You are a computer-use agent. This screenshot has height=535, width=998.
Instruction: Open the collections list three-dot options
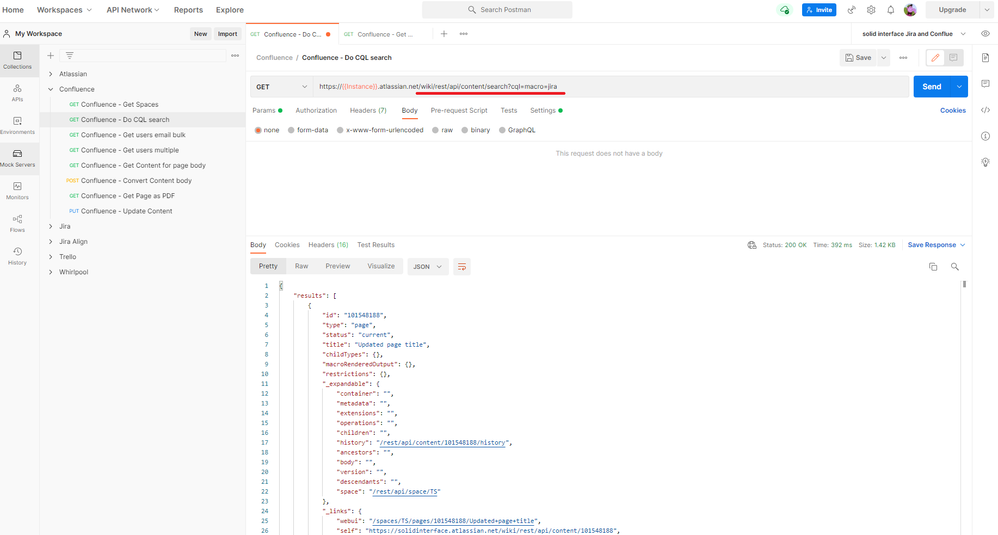(x=235, y=55)
